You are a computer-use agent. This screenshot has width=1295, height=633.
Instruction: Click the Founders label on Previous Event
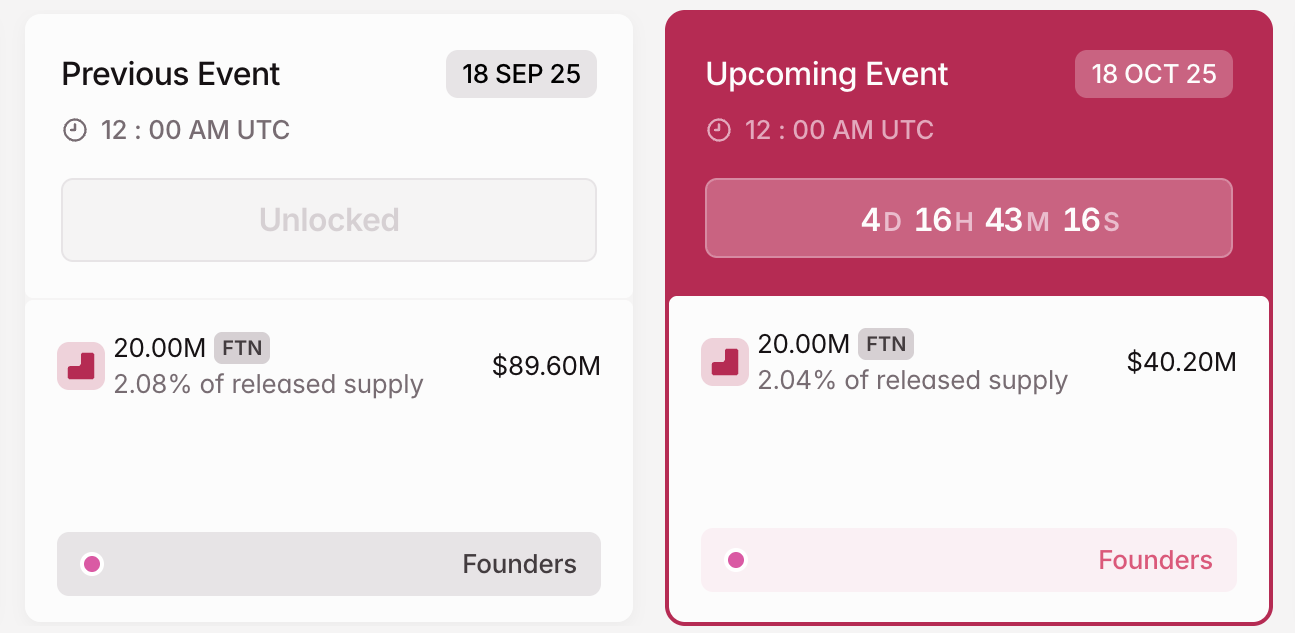coord(518,564)
